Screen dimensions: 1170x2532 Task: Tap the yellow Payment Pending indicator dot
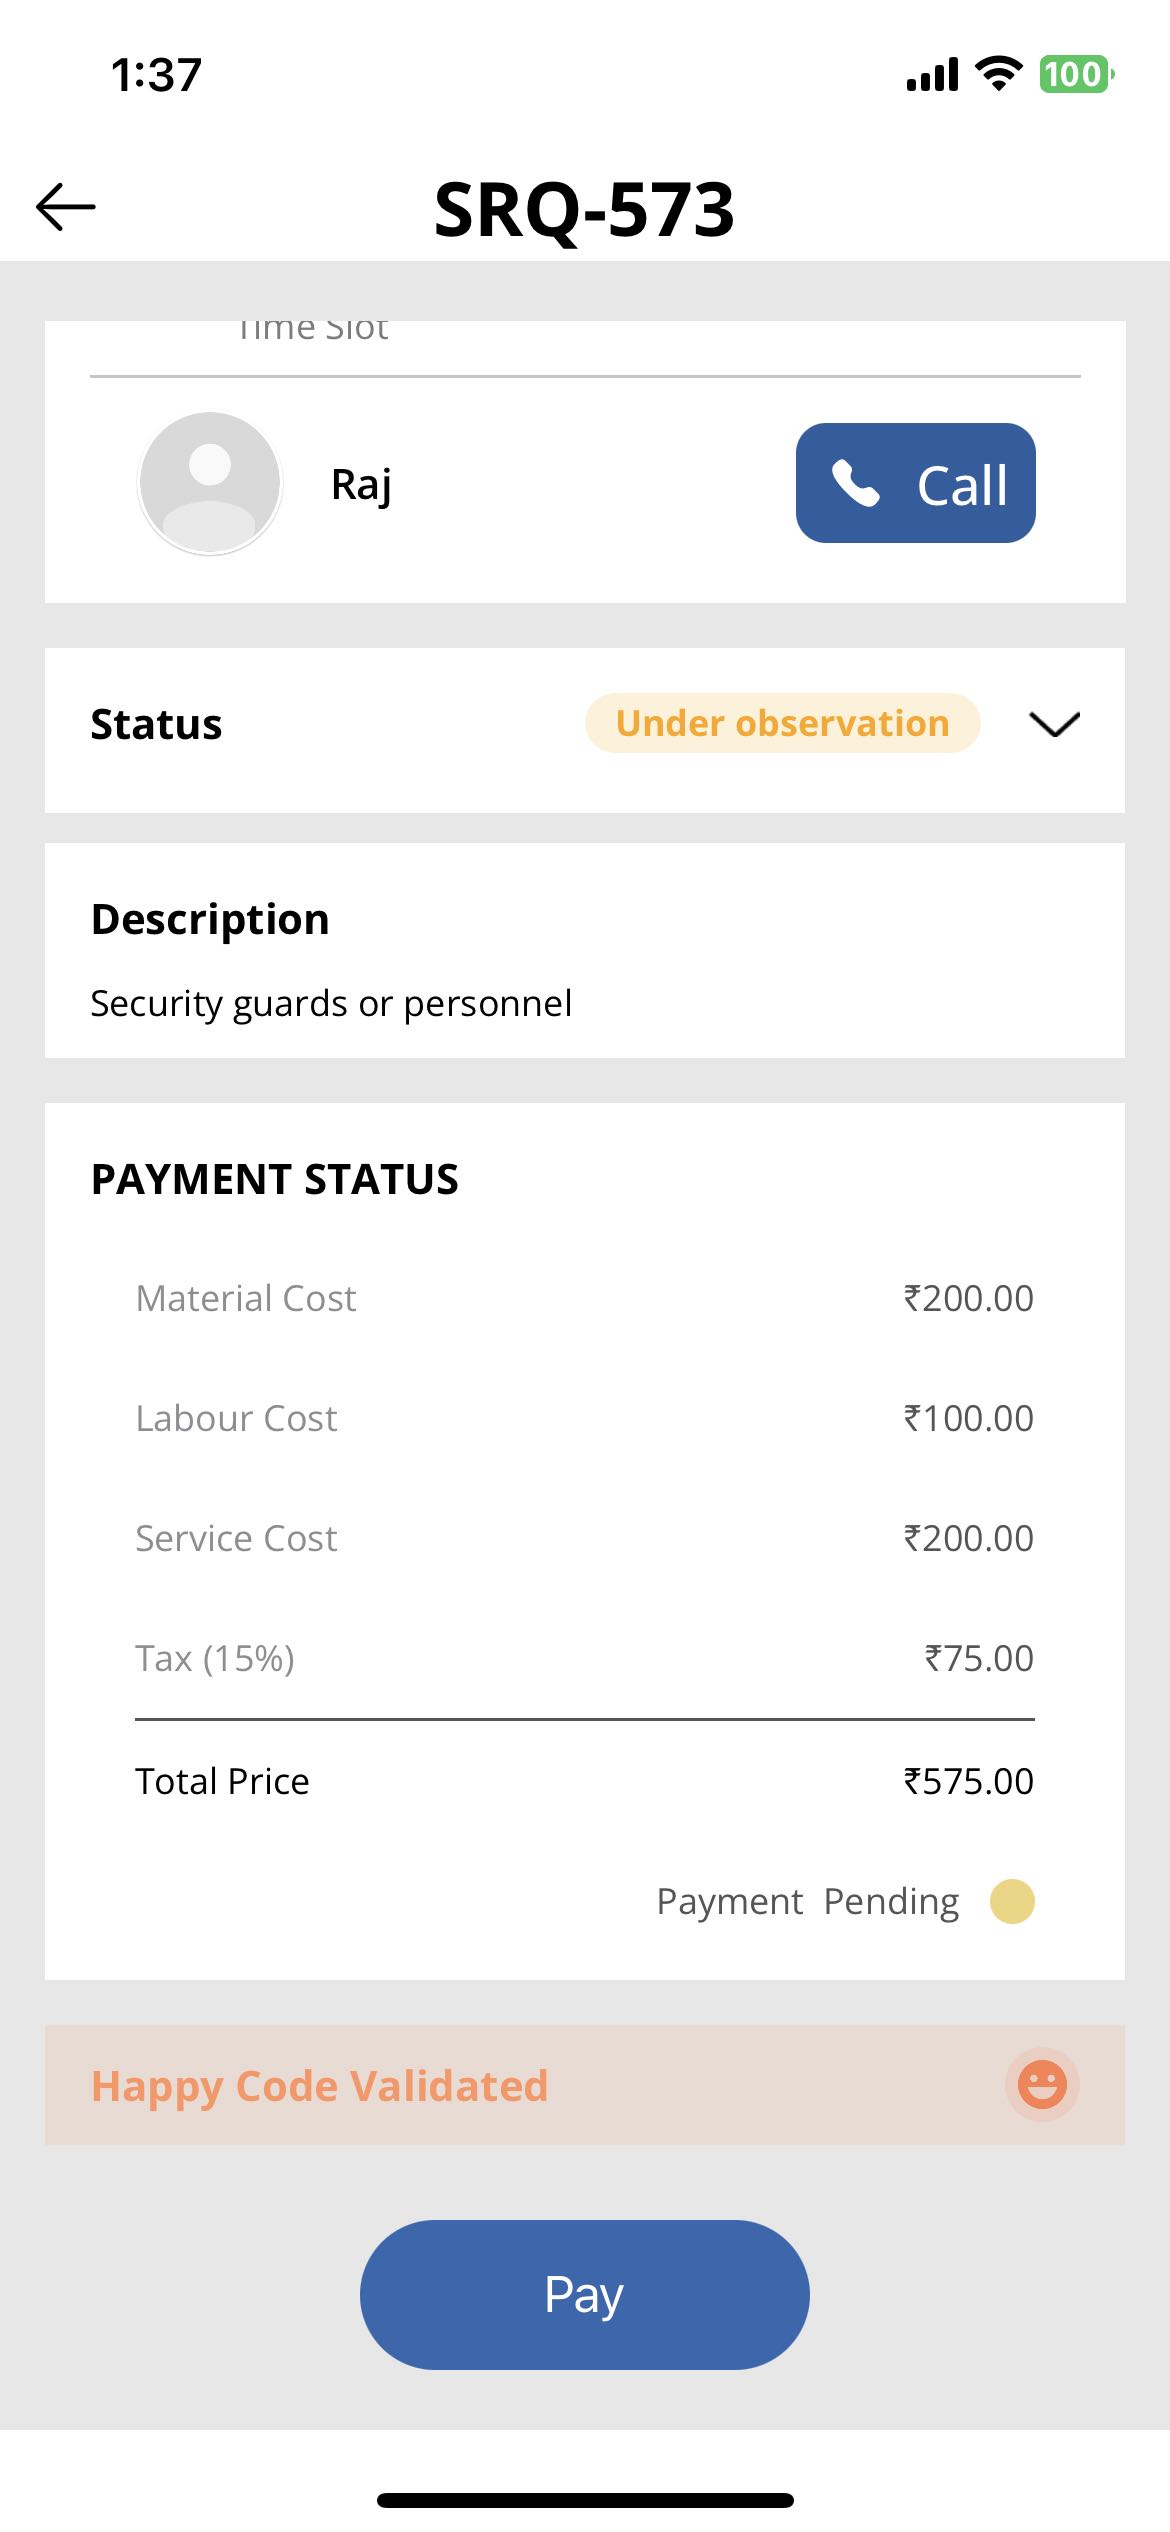click(1011, 1901)
